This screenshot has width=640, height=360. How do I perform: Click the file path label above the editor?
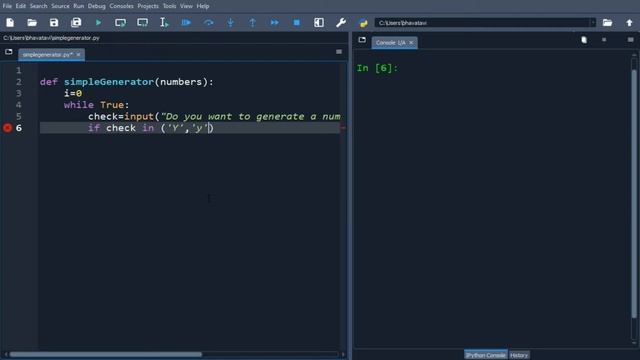51,38
